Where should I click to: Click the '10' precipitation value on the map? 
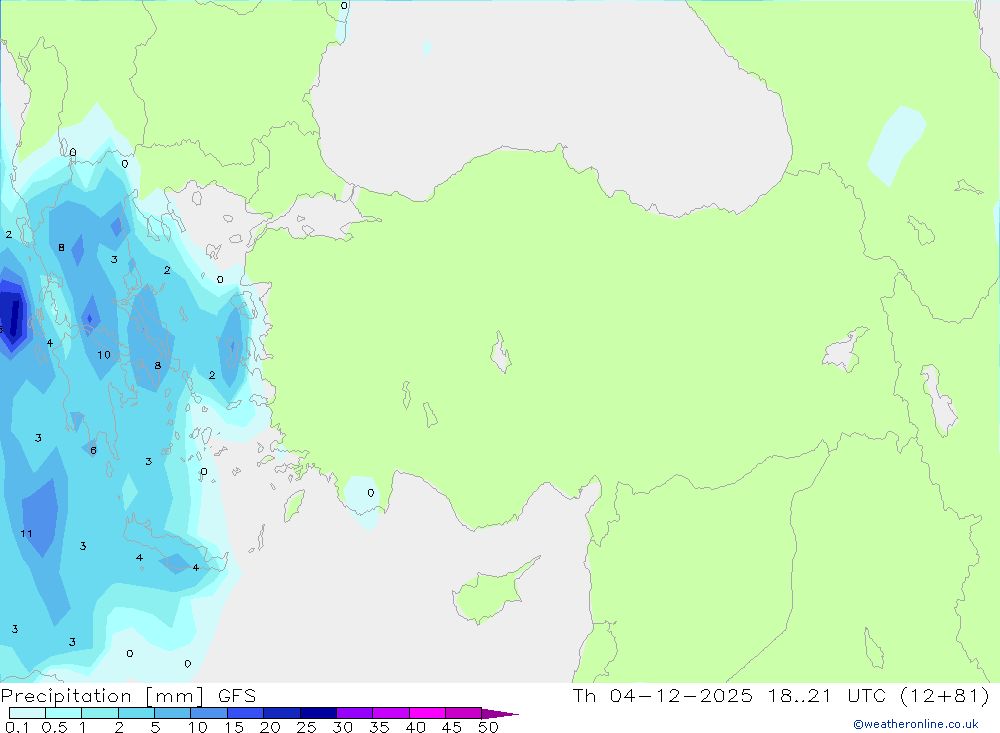104,355
